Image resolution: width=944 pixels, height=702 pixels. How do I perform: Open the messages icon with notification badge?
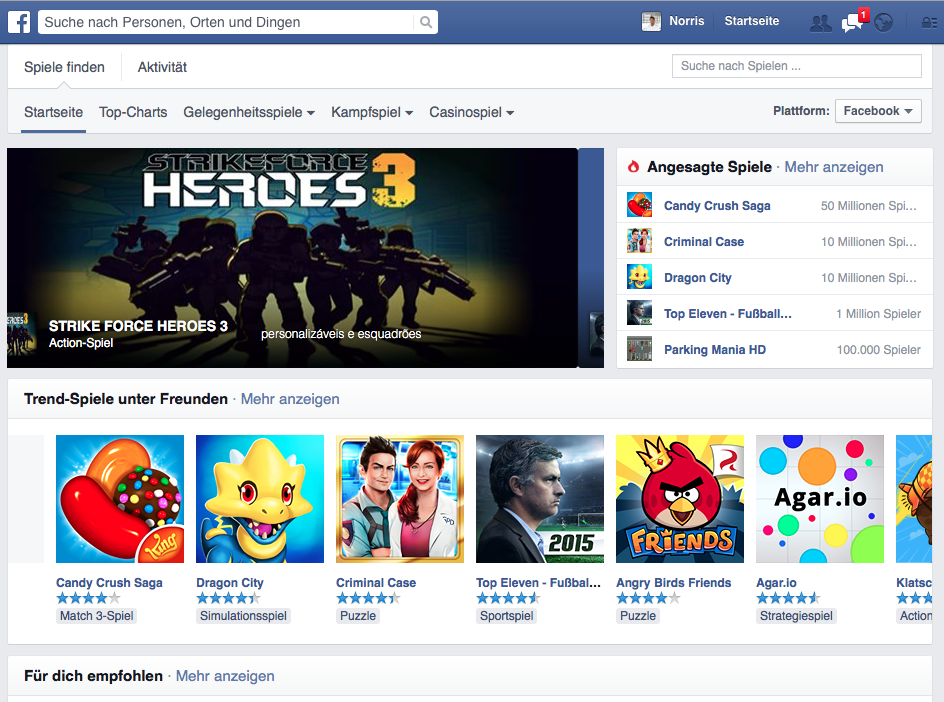(x=853, y=22)
